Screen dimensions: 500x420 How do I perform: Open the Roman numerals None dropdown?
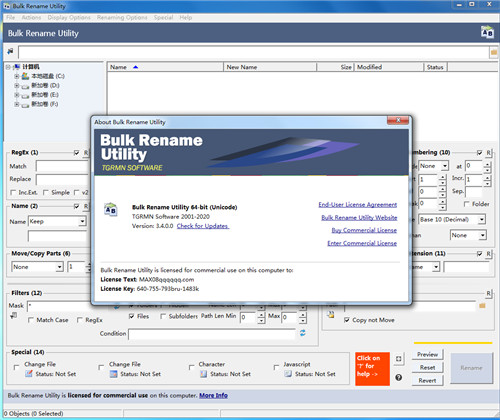click(483, 235)
